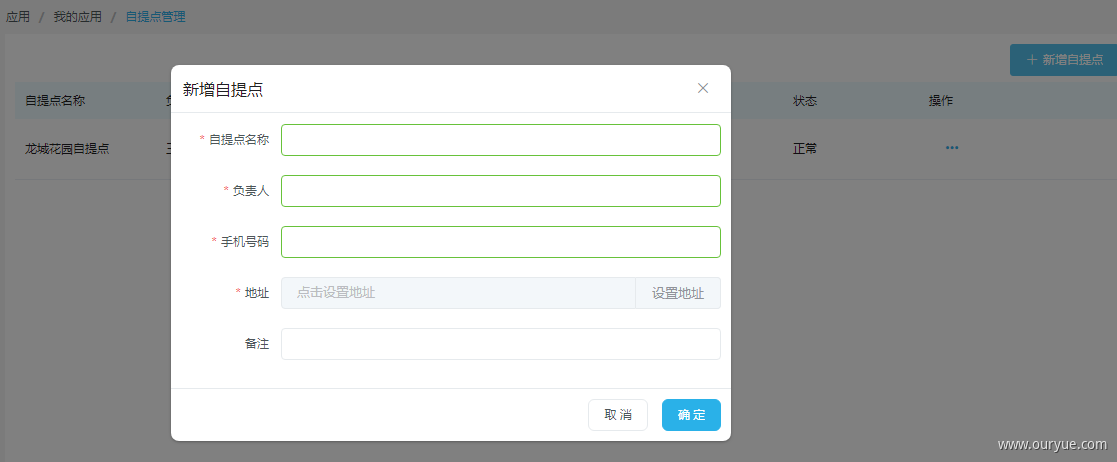Focus the 备注 remarks input field
The image size is (1117, 462).
click(501, 344)
